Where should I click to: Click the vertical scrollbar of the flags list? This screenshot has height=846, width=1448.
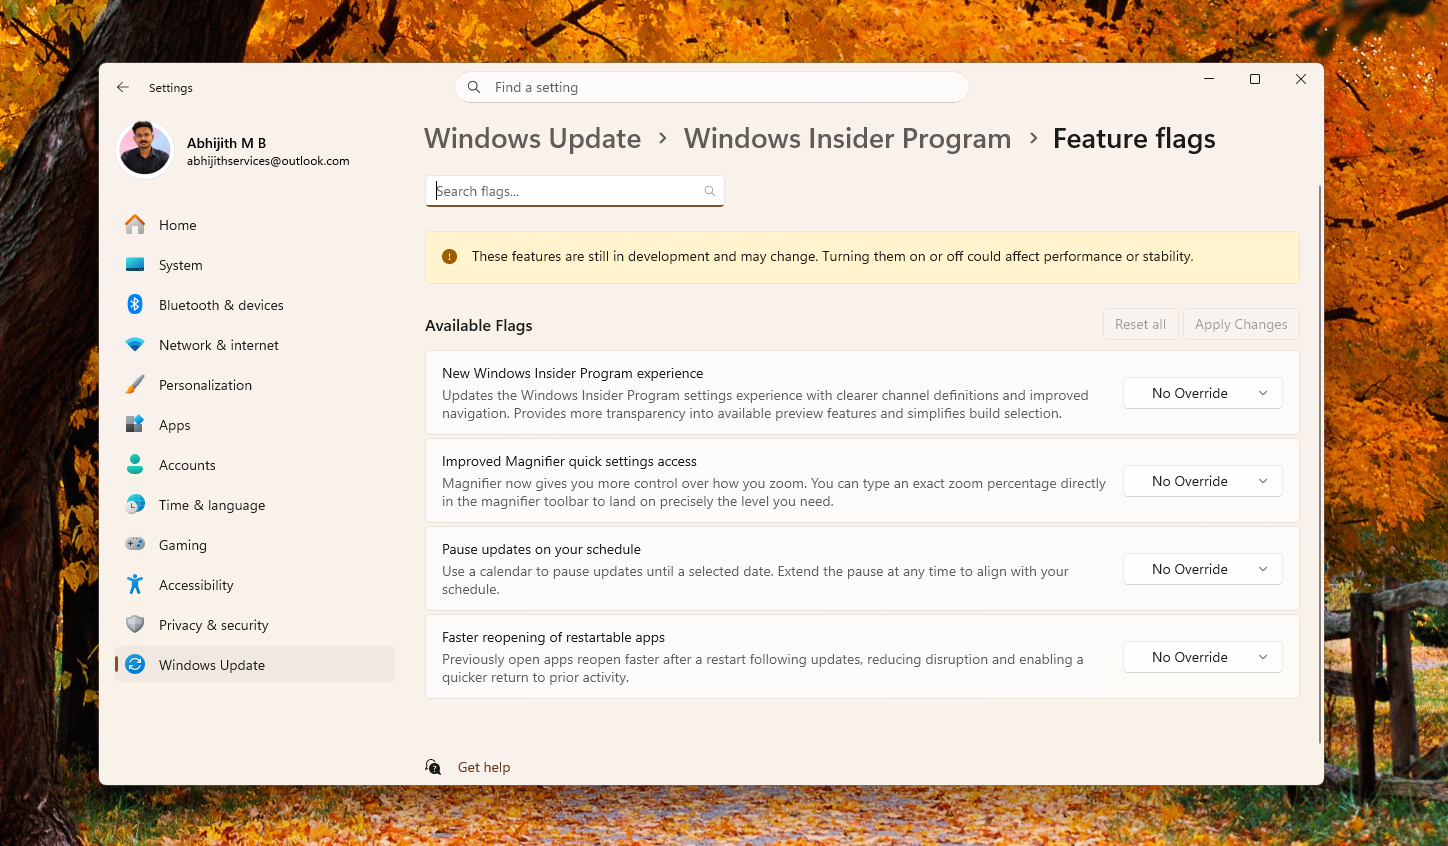point(1320,464)
